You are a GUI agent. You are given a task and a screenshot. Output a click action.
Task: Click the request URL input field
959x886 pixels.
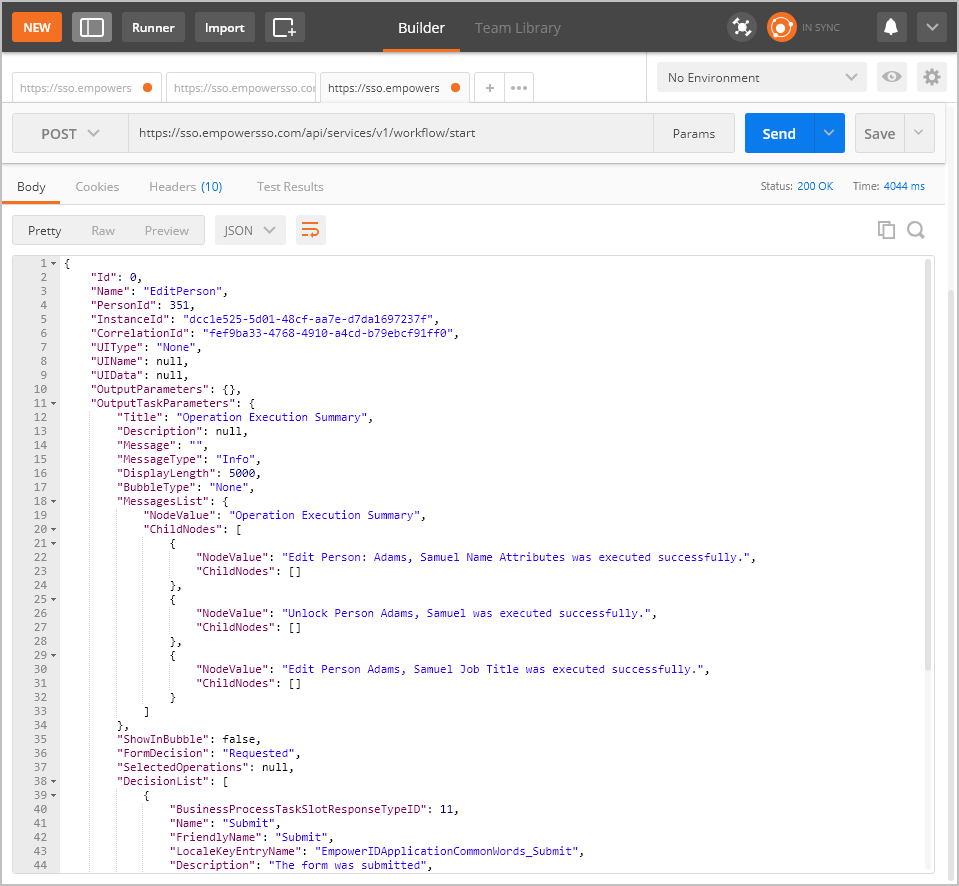click(390, 134)
